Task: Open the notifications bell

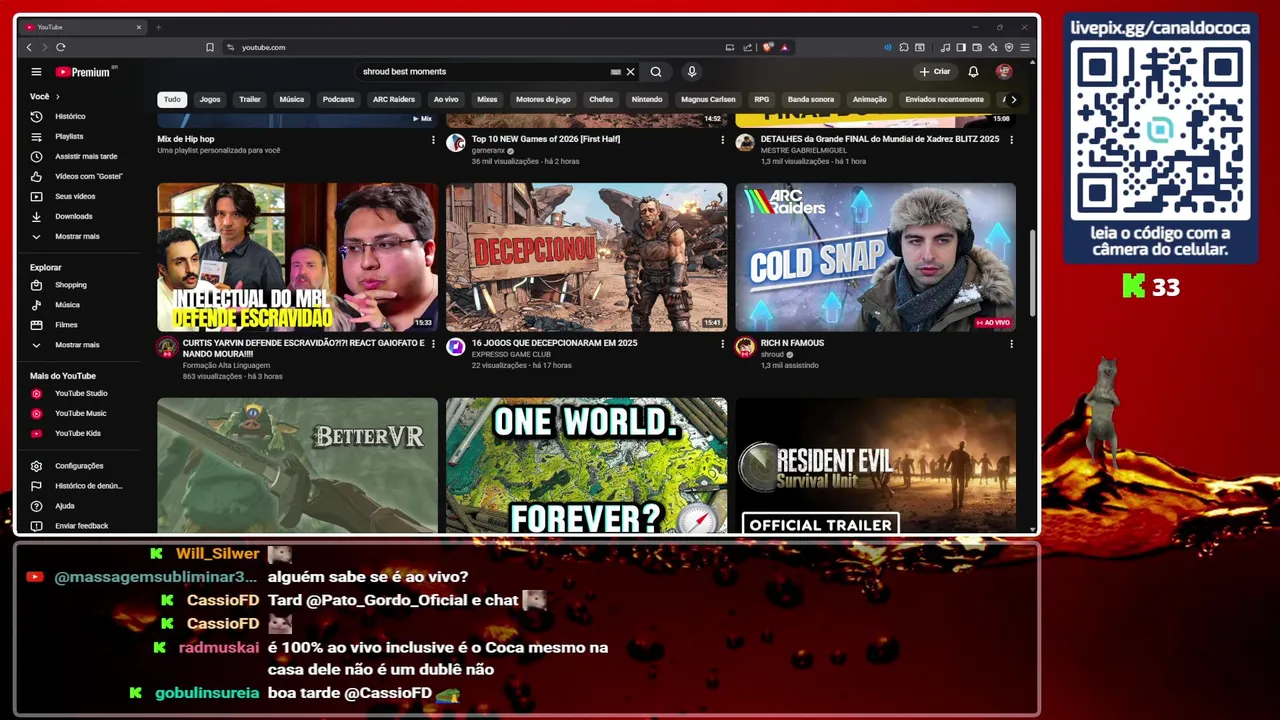Action: pyautogui.click(x=973, y=72)
